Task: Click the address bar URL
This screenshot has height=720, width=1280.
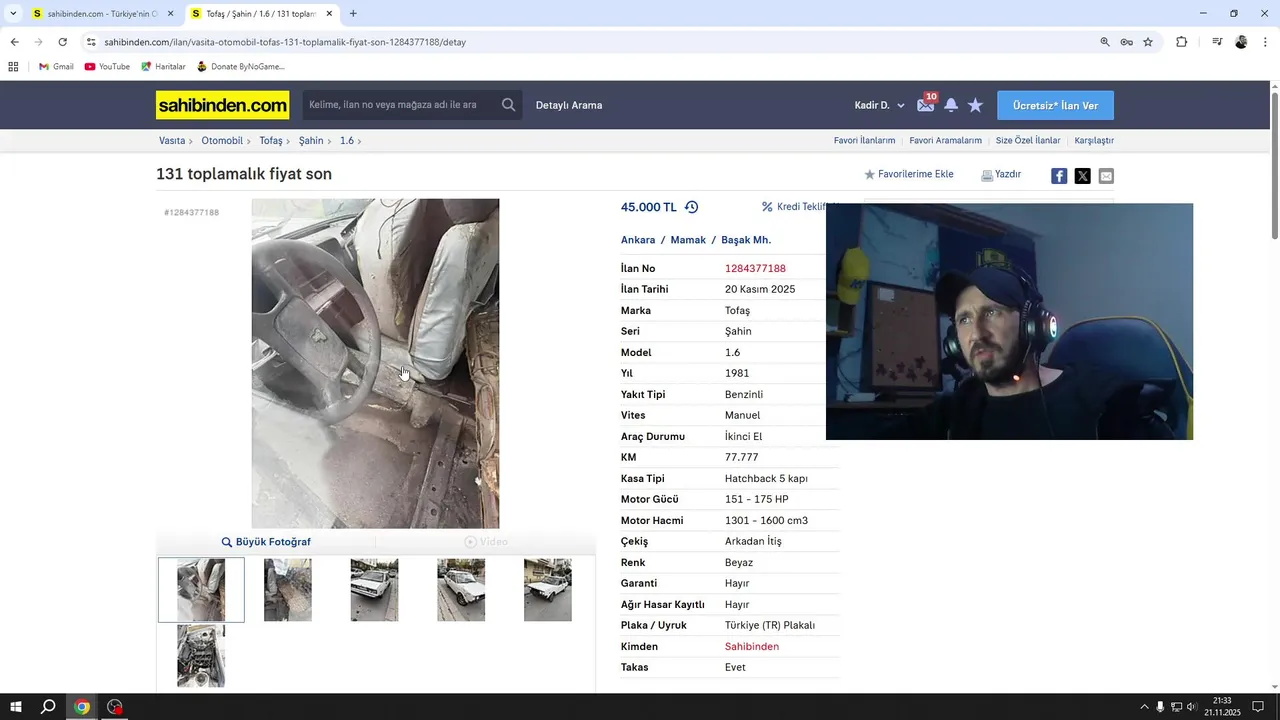Action: (285, 42)
